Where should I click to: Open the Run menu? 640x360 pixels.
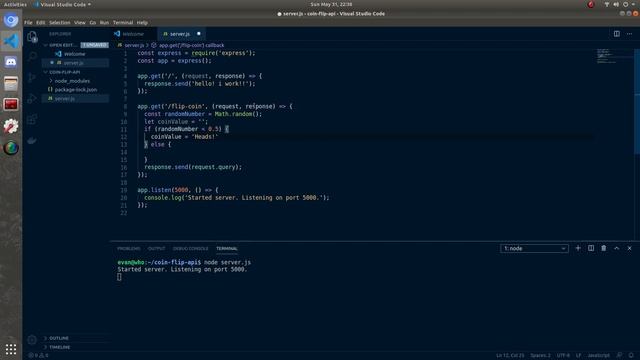click(x=104, y=22)
